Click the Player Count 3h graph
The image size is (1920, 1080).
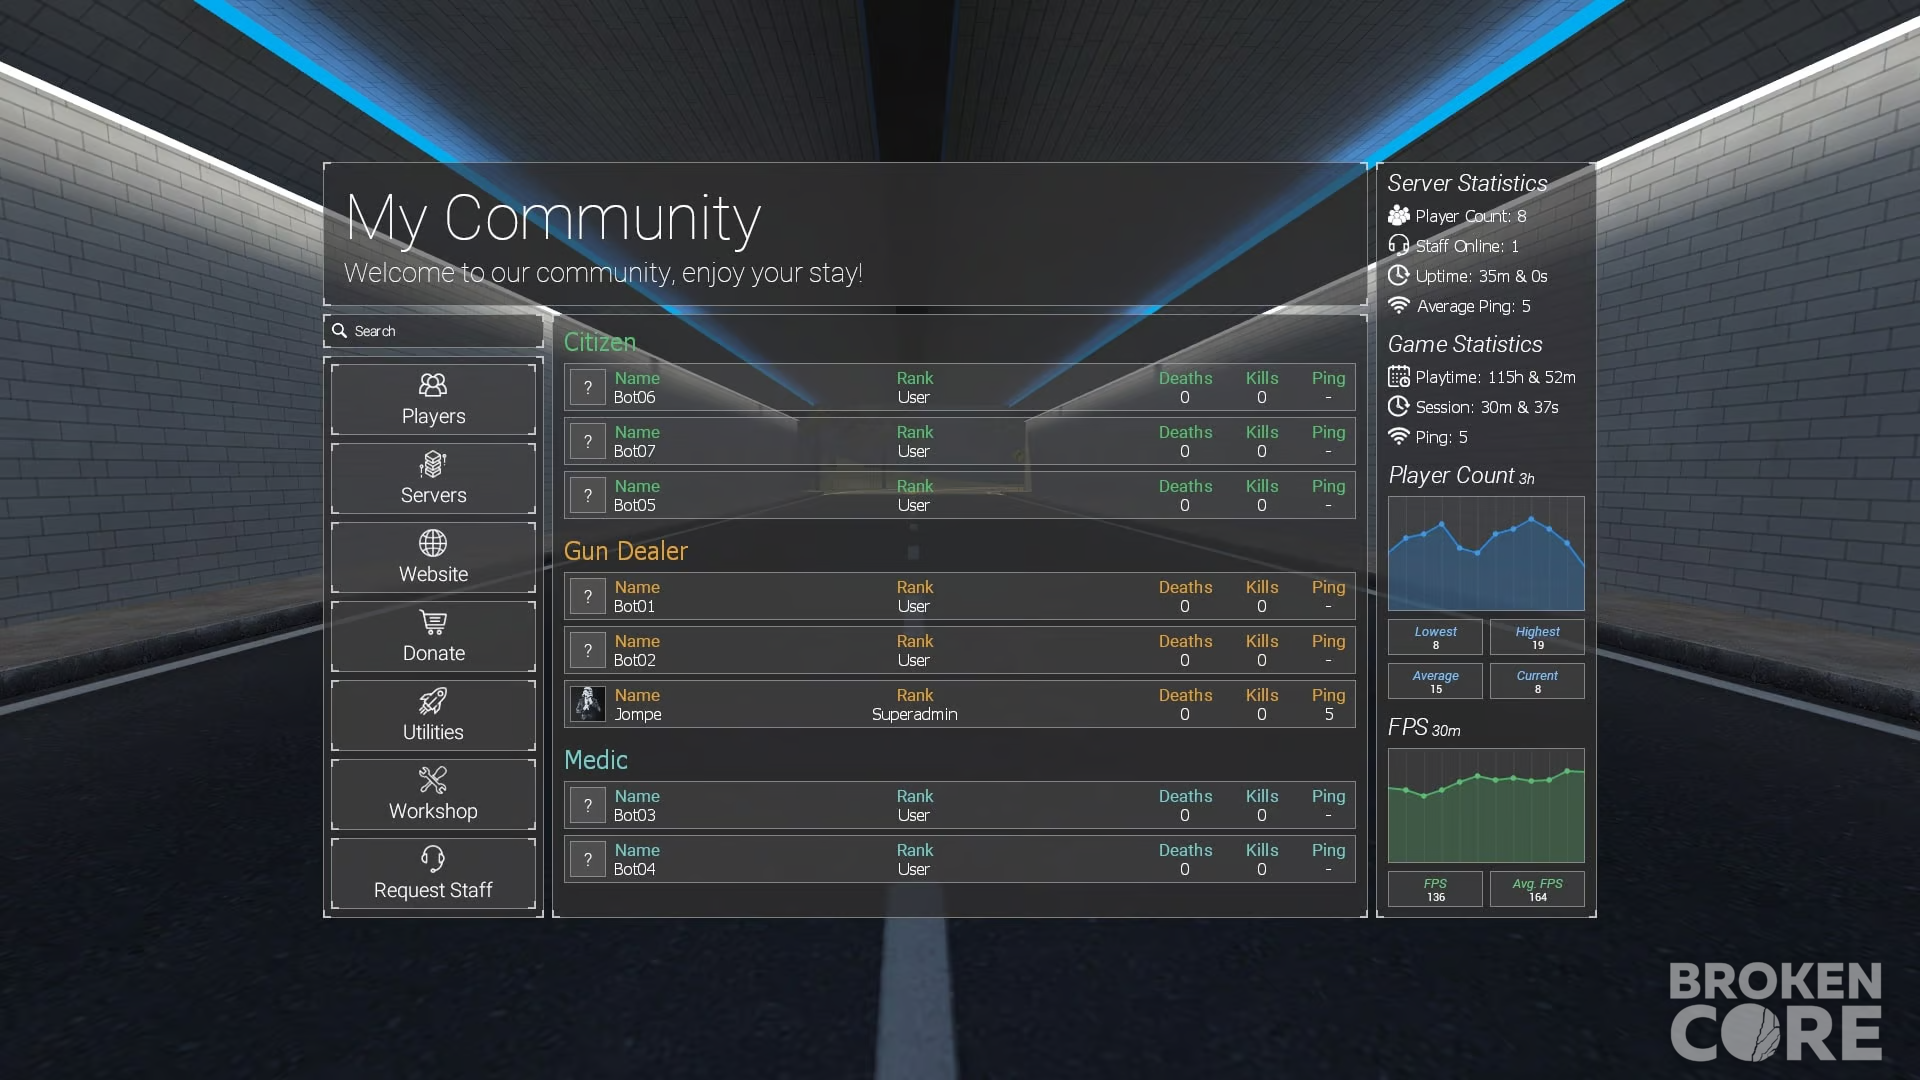1486,554
